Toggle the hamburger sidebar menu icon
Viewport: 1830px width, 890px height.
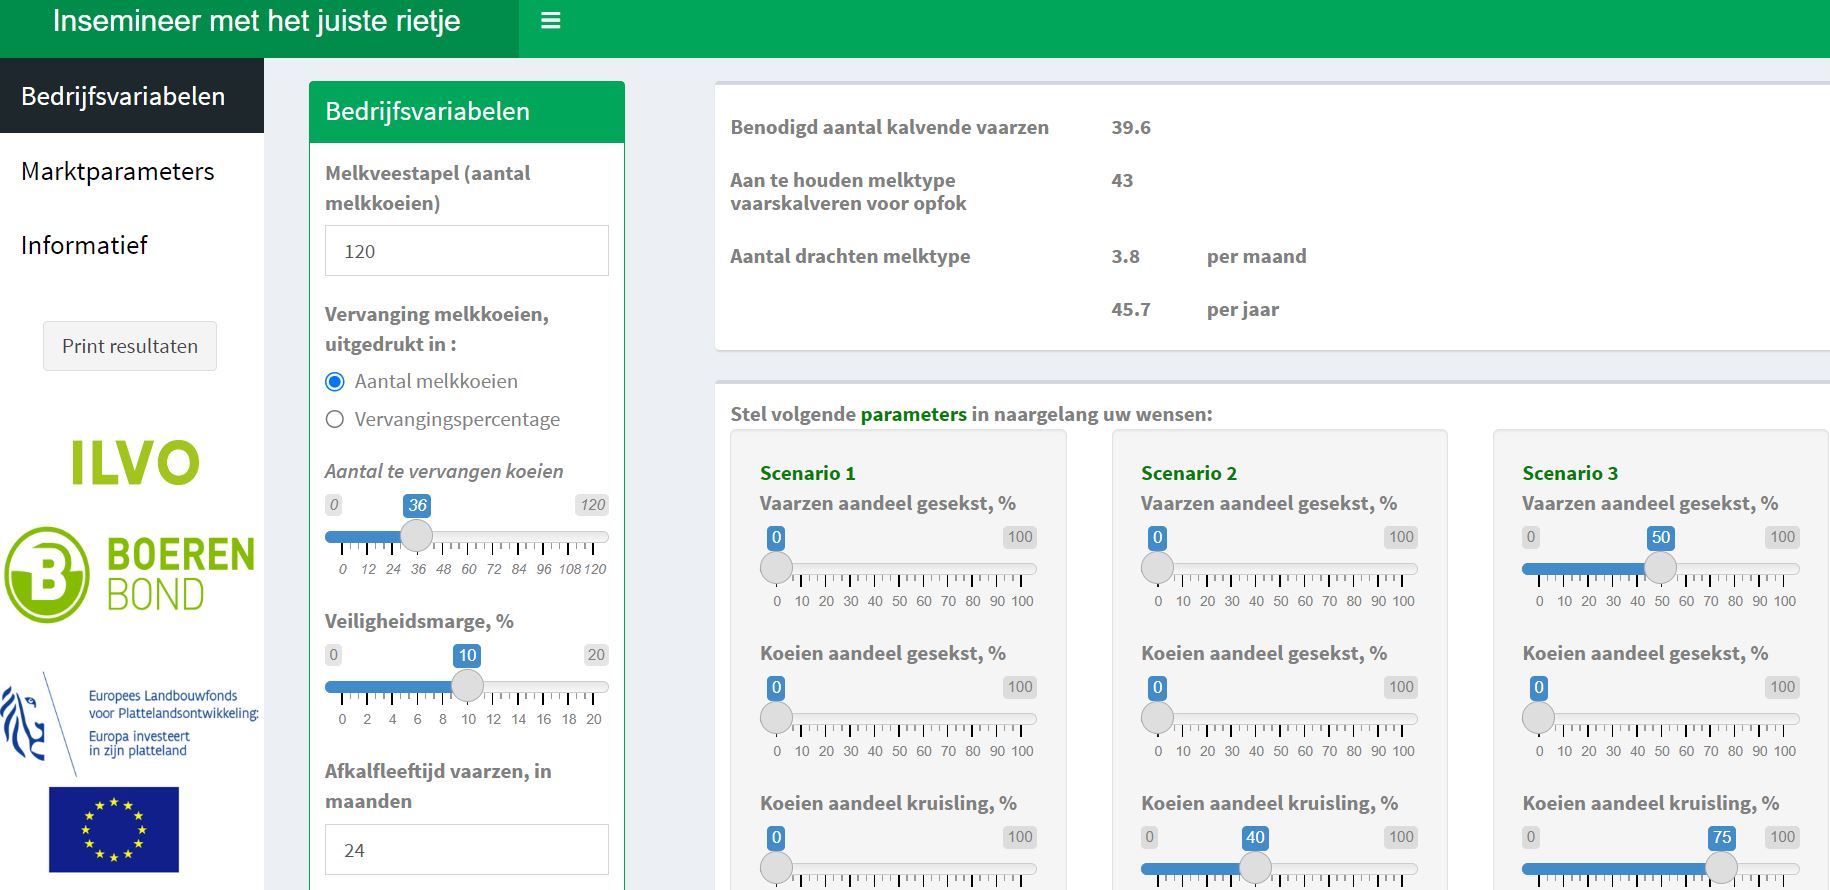(x=550, y=21)
